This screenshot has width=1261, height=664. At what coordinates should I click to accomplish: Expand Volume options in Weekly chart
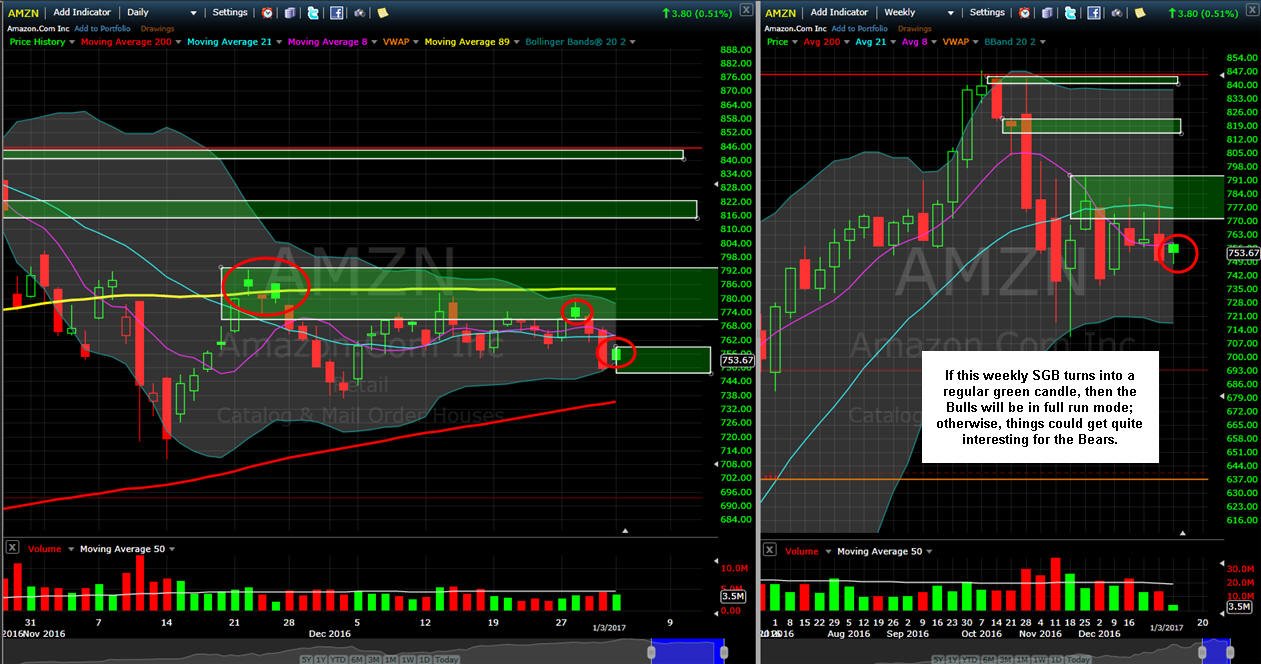tap(828, 551)
